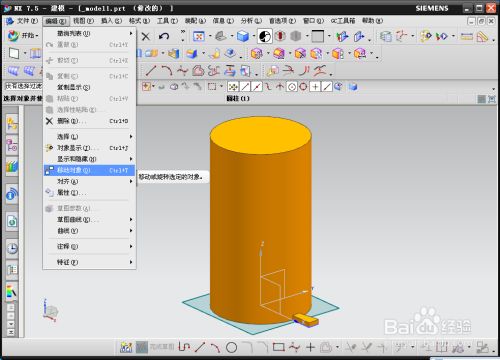Expand 对齐 (Align) submenu
The width and height of the screenshot is (500, 360).
[x=89, y=181]
